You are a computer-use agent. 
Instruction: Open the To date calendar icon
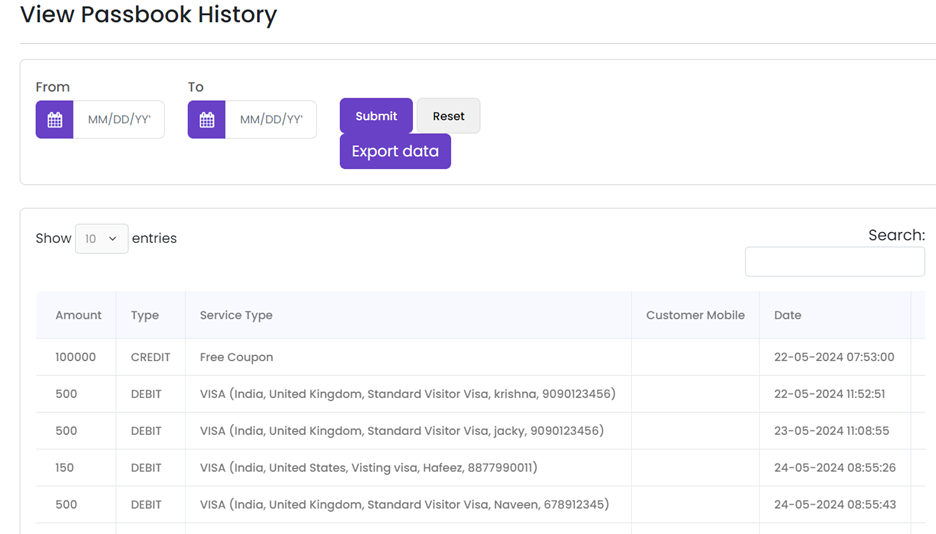tap(207, 119)
